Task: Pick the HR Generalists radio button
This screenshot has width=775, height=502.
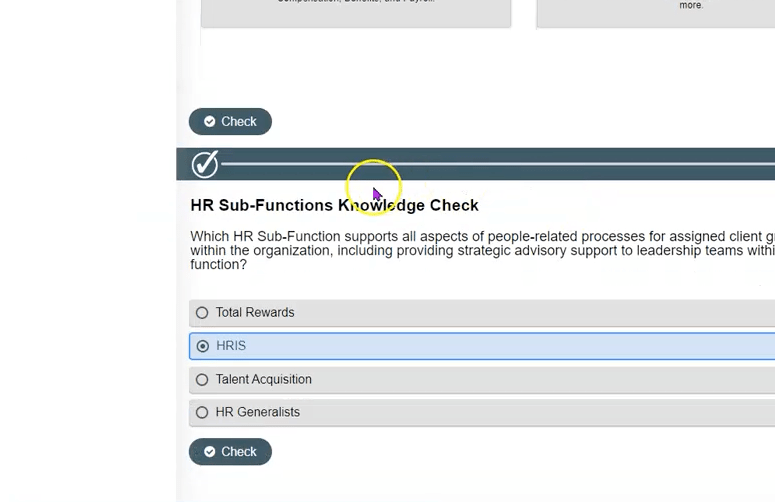Action: (x=202, y=412)
